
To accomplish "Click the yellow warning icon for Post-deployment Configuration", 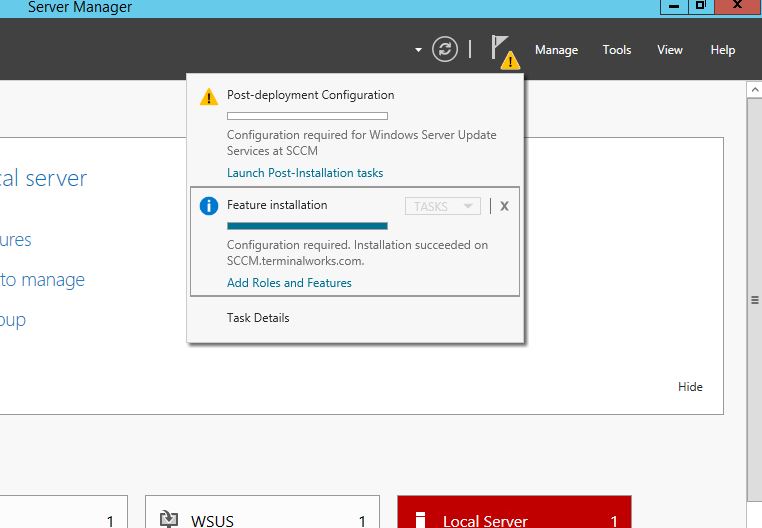I will point(209,96).
